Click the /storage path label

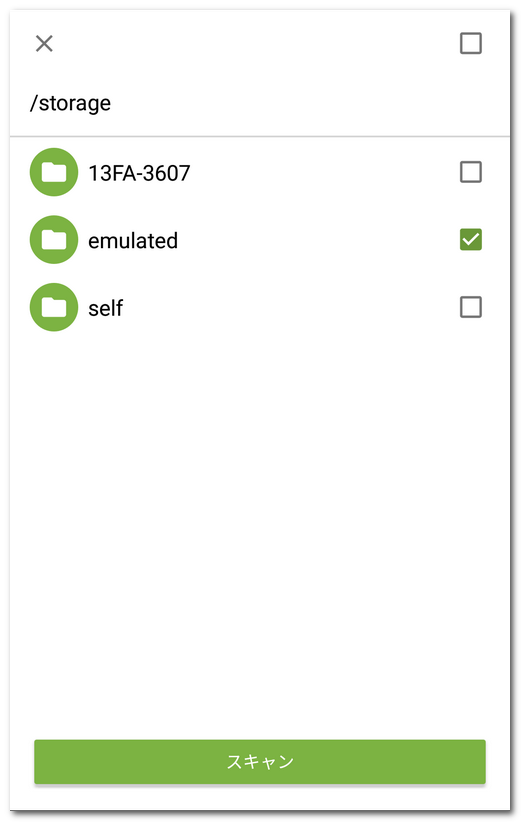pyautogui.click(x=70, y=103)
